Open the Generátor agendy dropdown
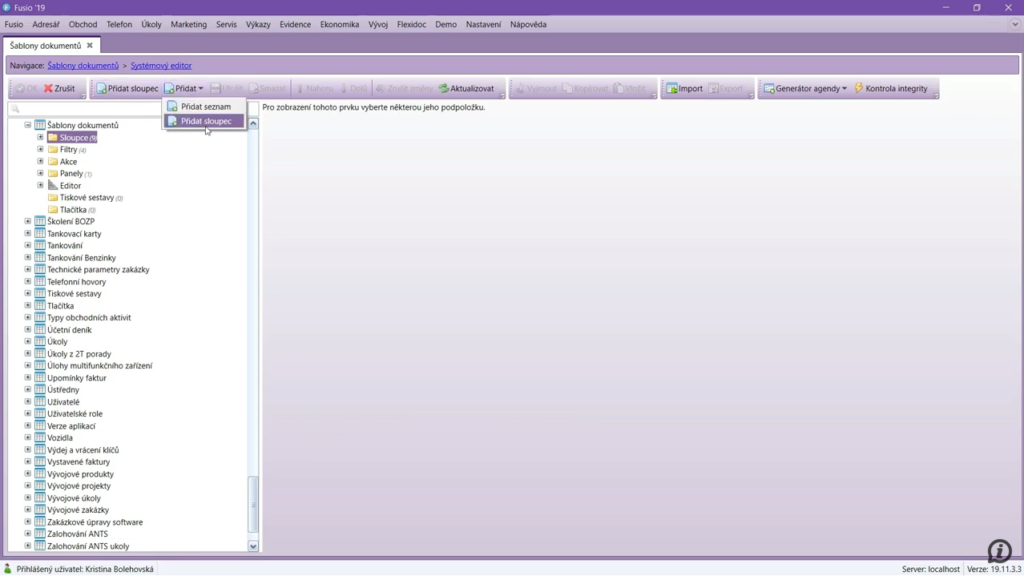This screenshot has height=576, width=1024. coord(805,89)
